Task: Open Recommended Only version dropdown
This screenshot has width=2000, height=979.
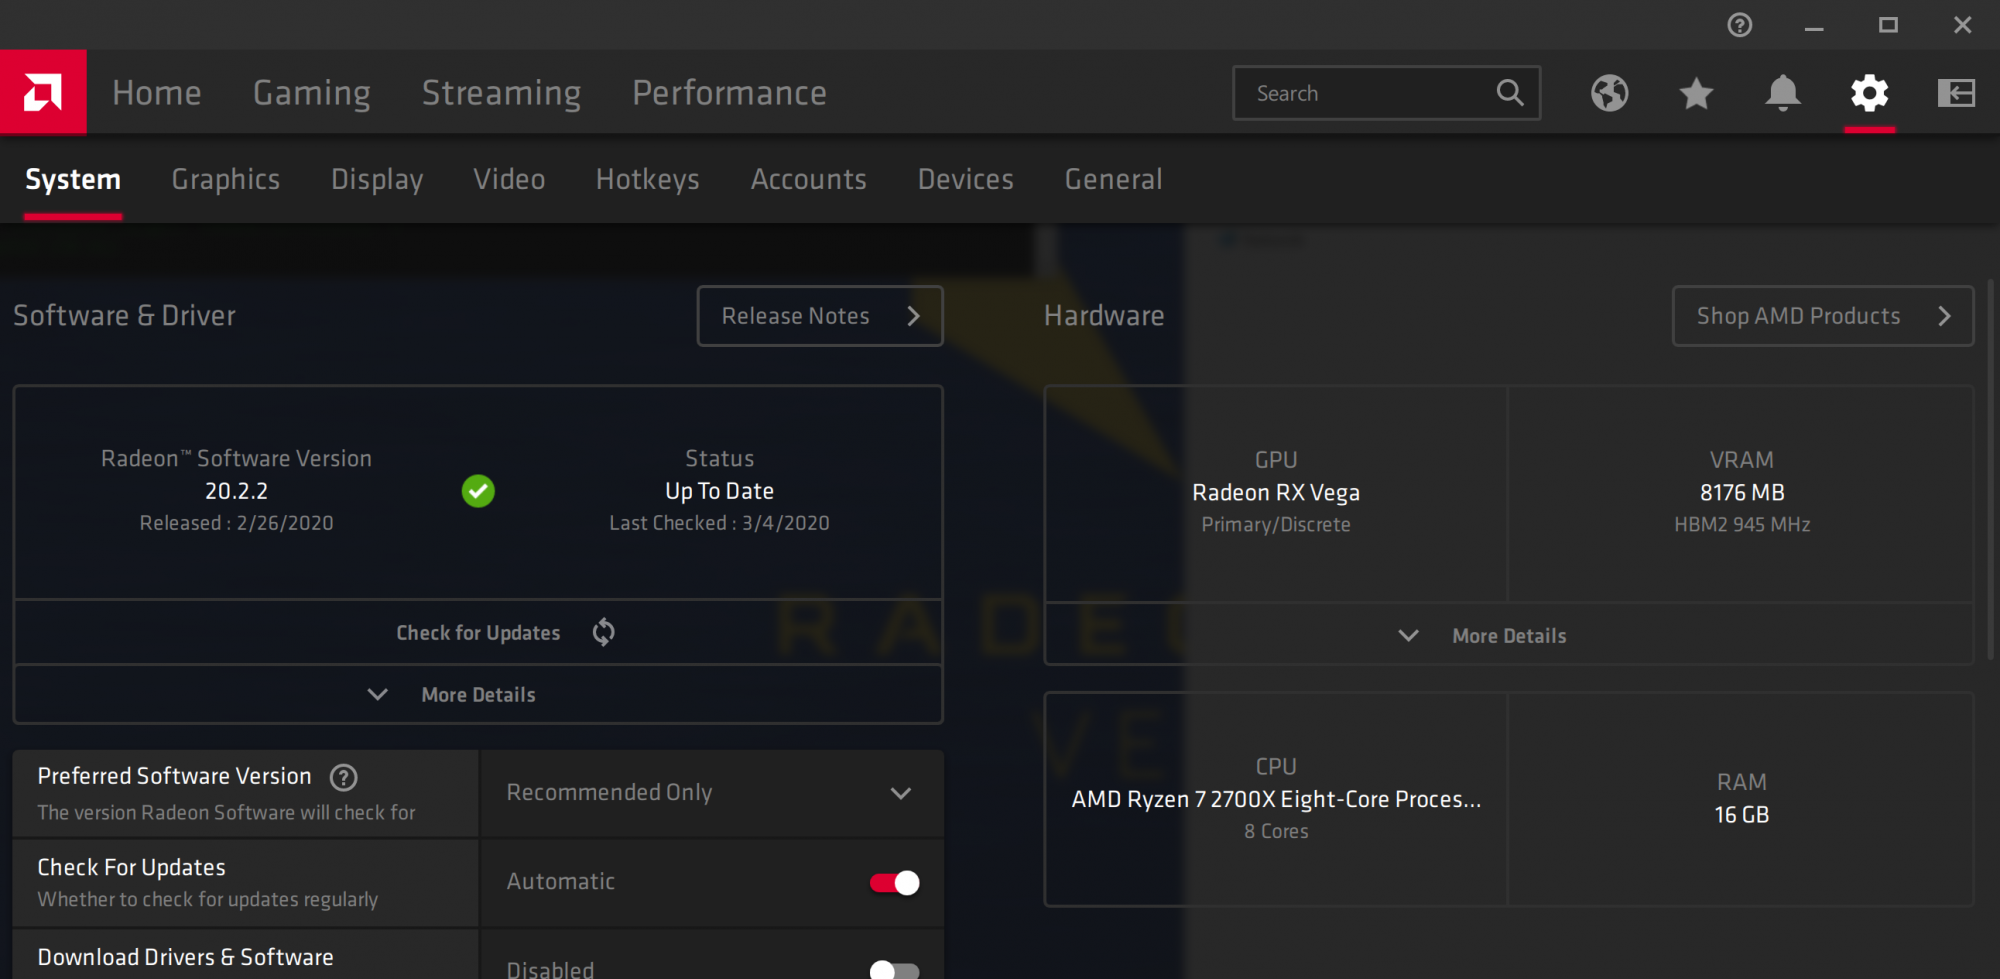Action: [x=712, y=793]
